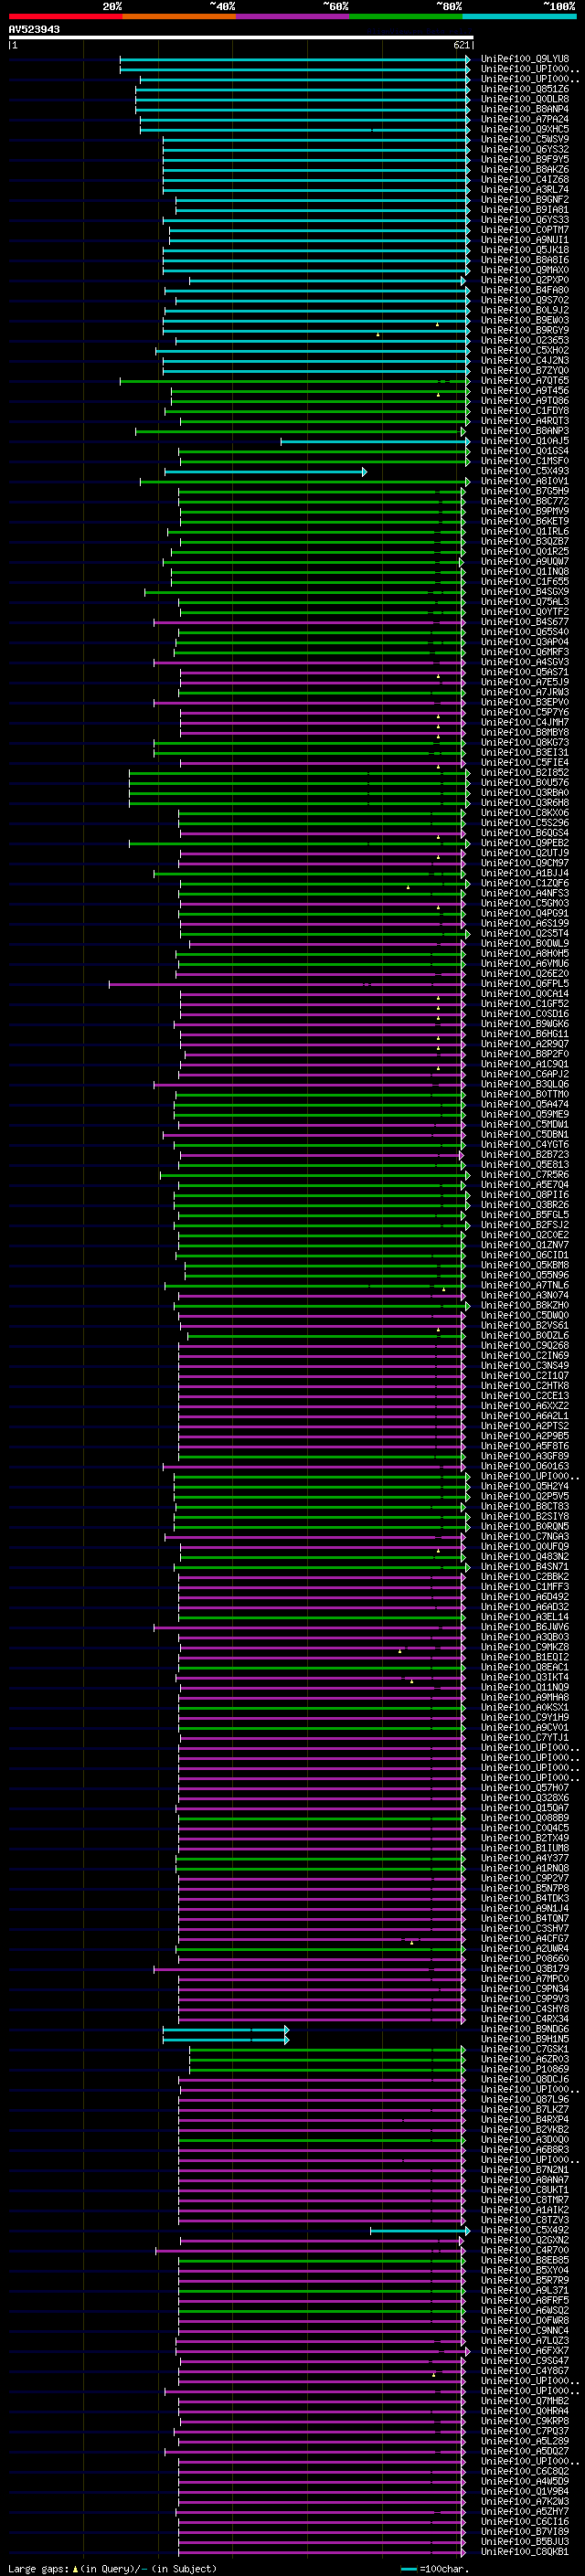Click the UniRef100_Q6YS32 label
The height and width of the screenshot is (2576, 585).
click(524, 149)
